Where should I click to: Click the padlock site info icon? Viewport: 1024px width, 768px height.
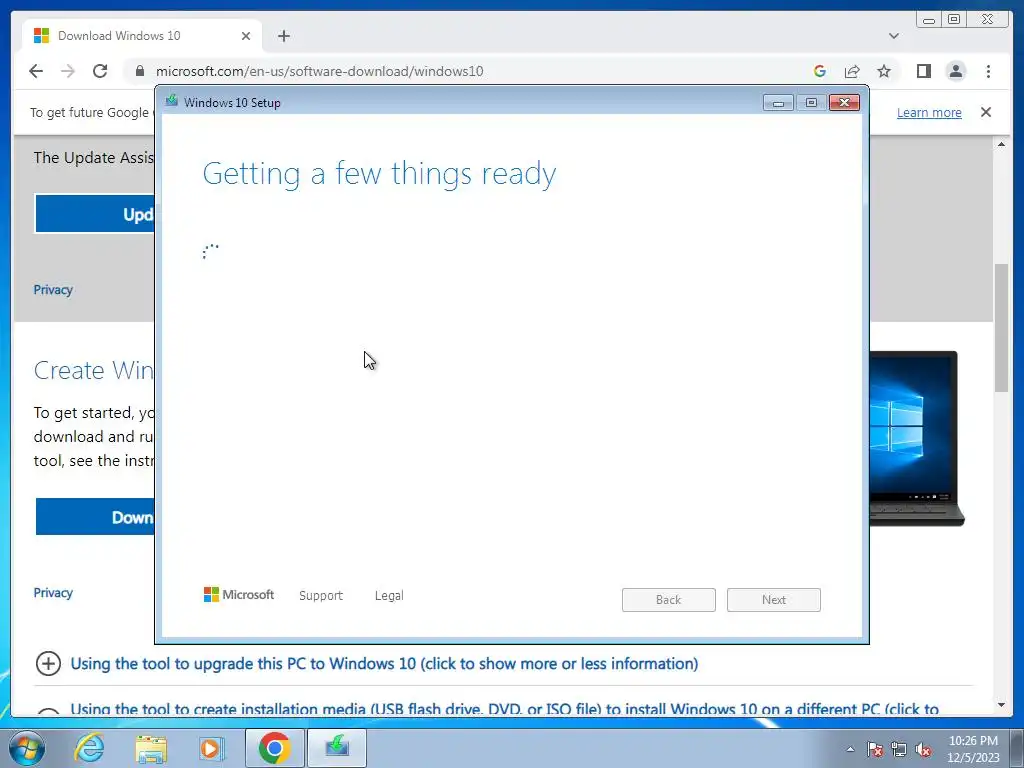tap(139, 71)
